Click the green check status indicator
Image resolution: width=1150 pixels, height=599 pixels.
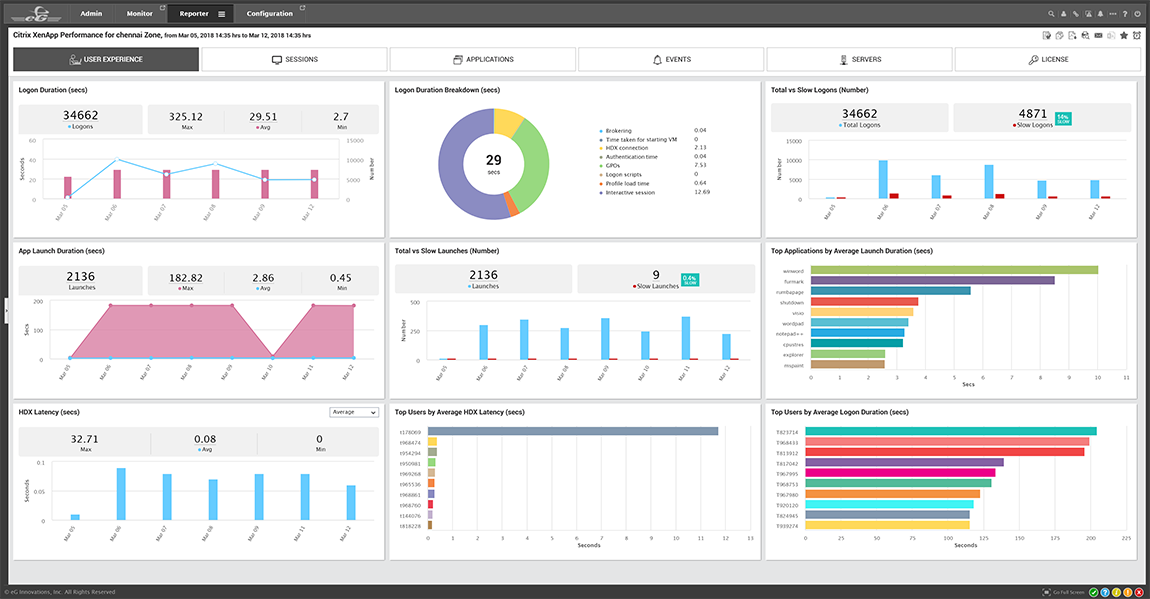tap(1094, 591)
